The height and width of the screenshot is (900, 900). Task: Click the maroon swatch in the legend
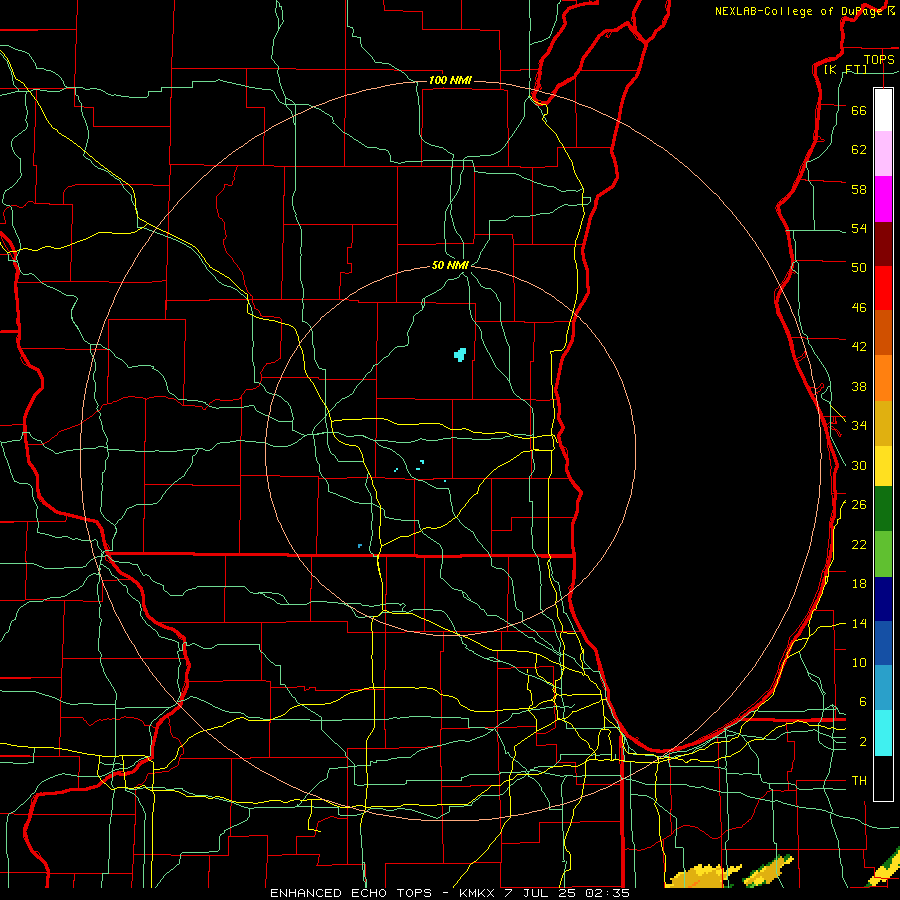coord(883,244)
